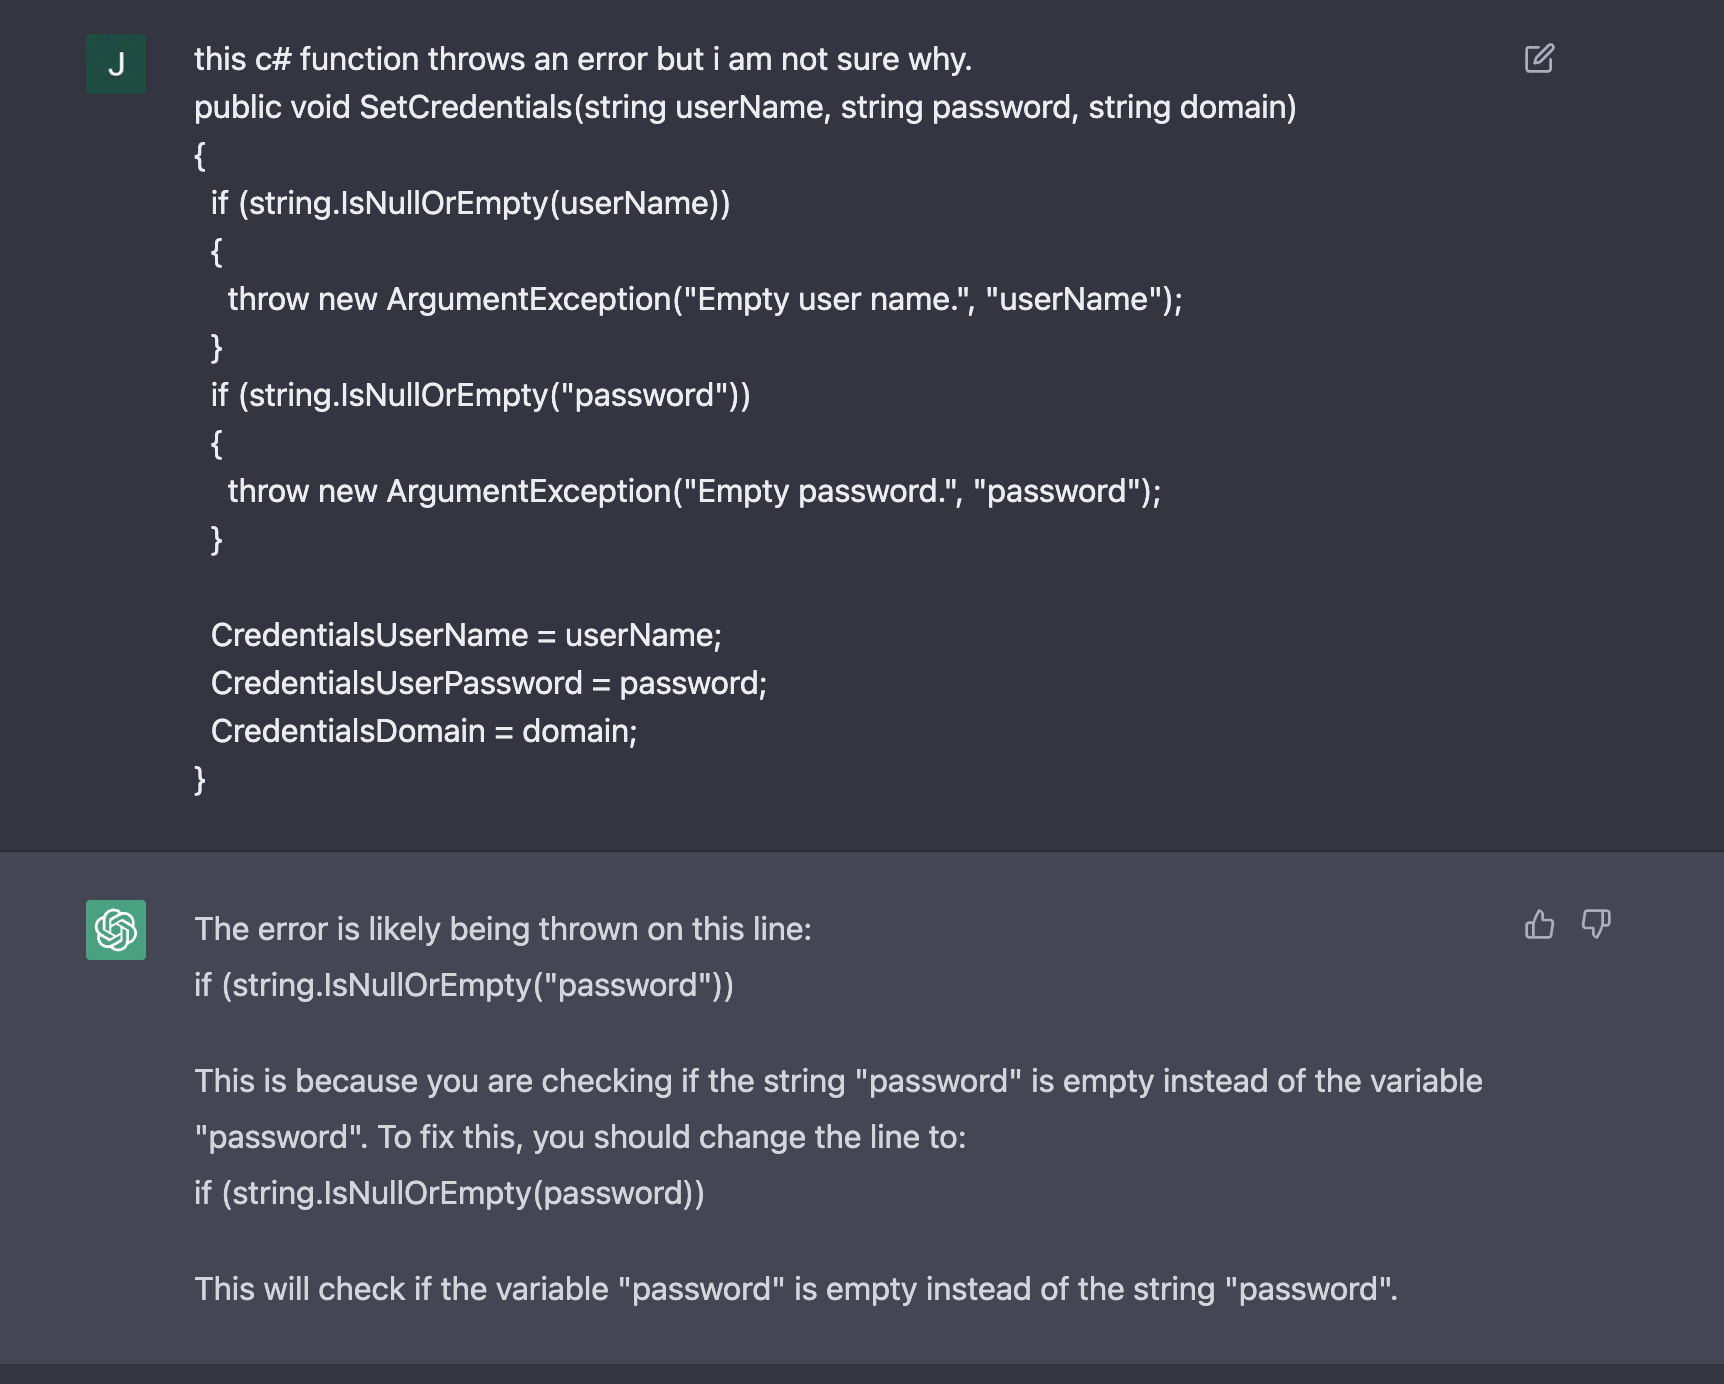Click the green J user avatar
Screen dimensions: 1724x1384
[x=116, y=64]
